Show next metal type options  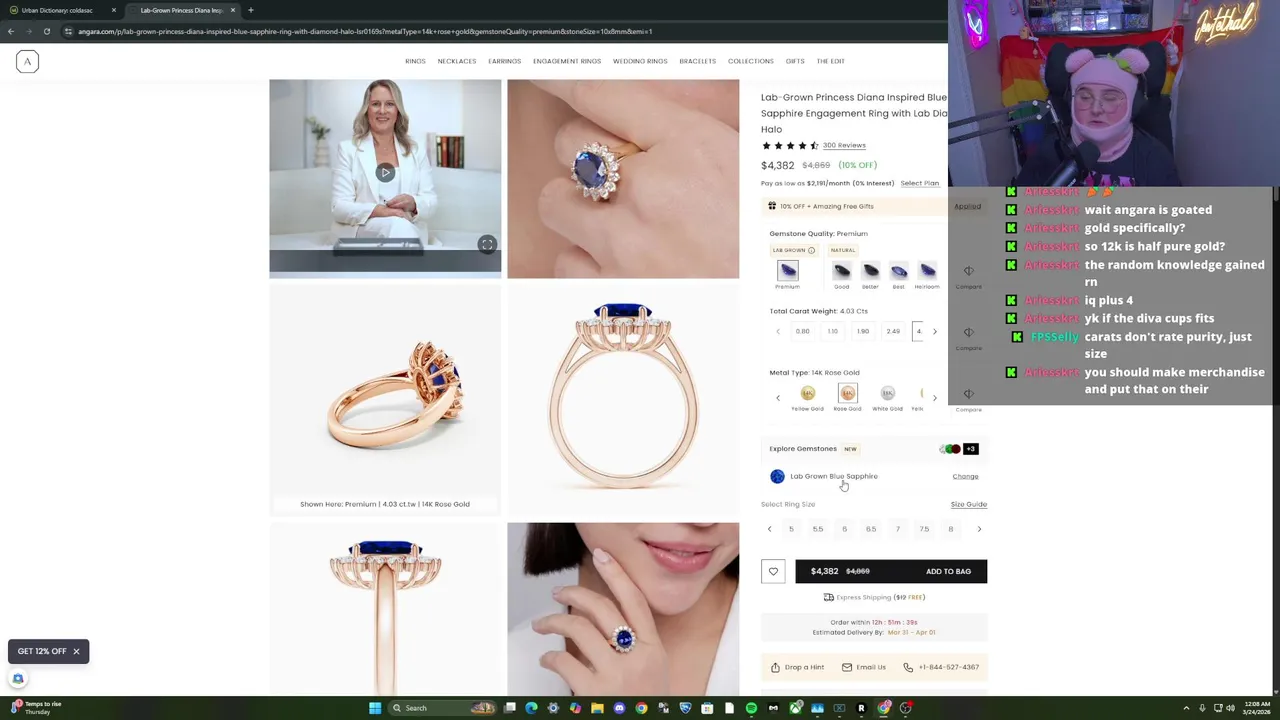934,398
